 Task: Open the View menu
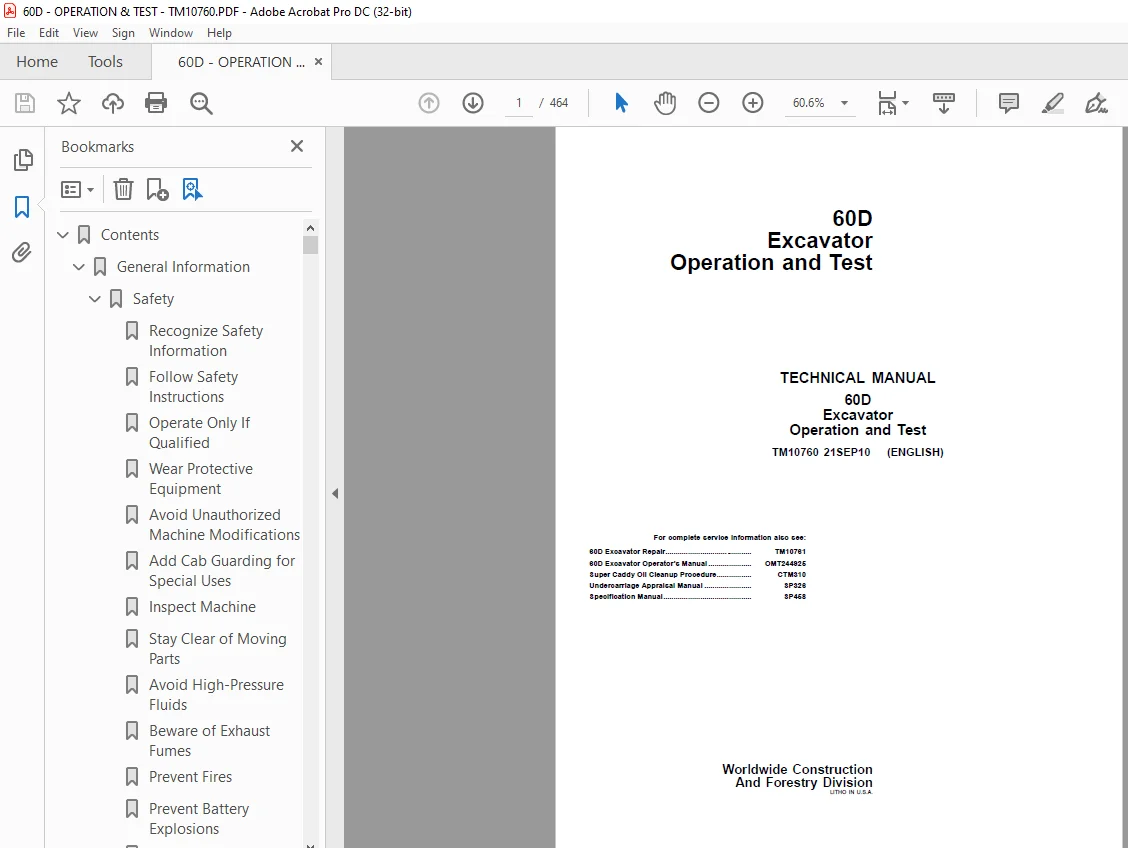[x=85, y=32]
